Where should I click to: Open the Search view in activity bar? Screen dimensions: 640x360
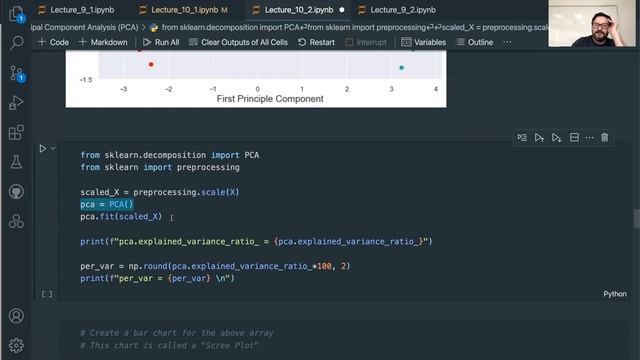click(x=16, y=42)
